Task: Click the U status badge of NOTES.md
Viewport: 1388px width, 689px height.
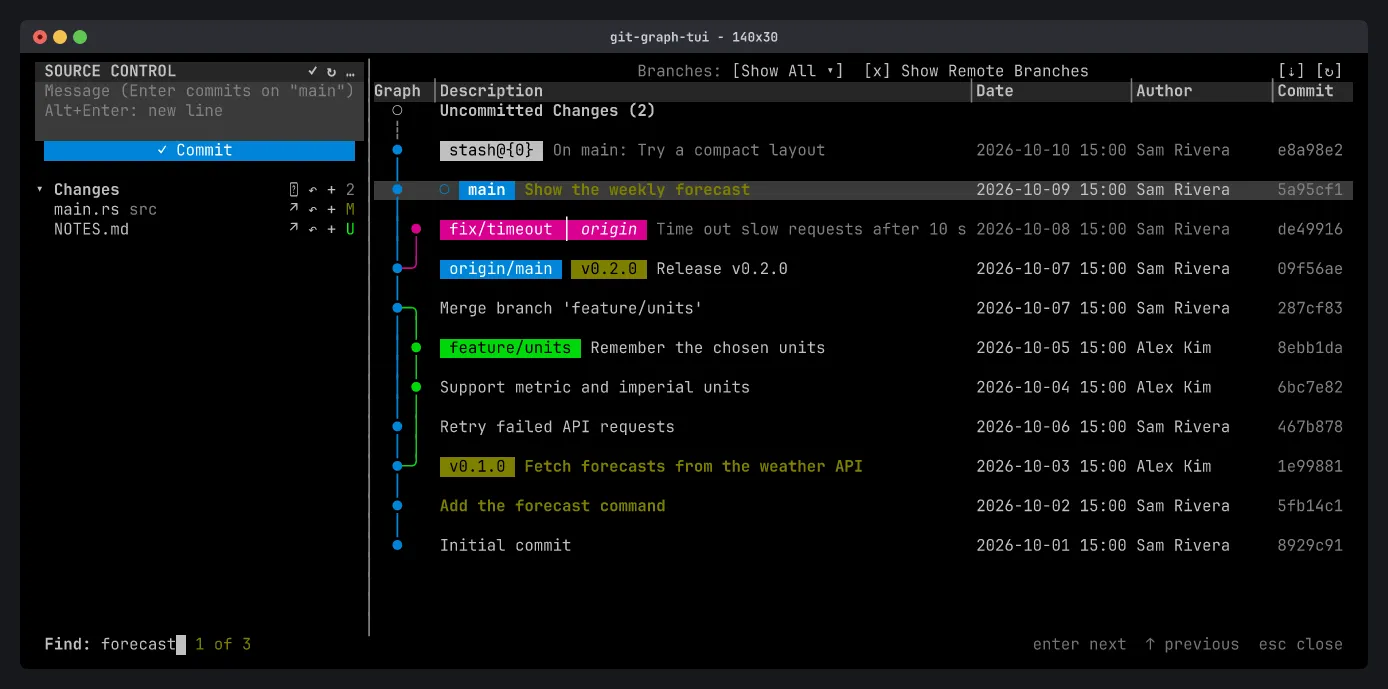Action: tap(350, 229)
